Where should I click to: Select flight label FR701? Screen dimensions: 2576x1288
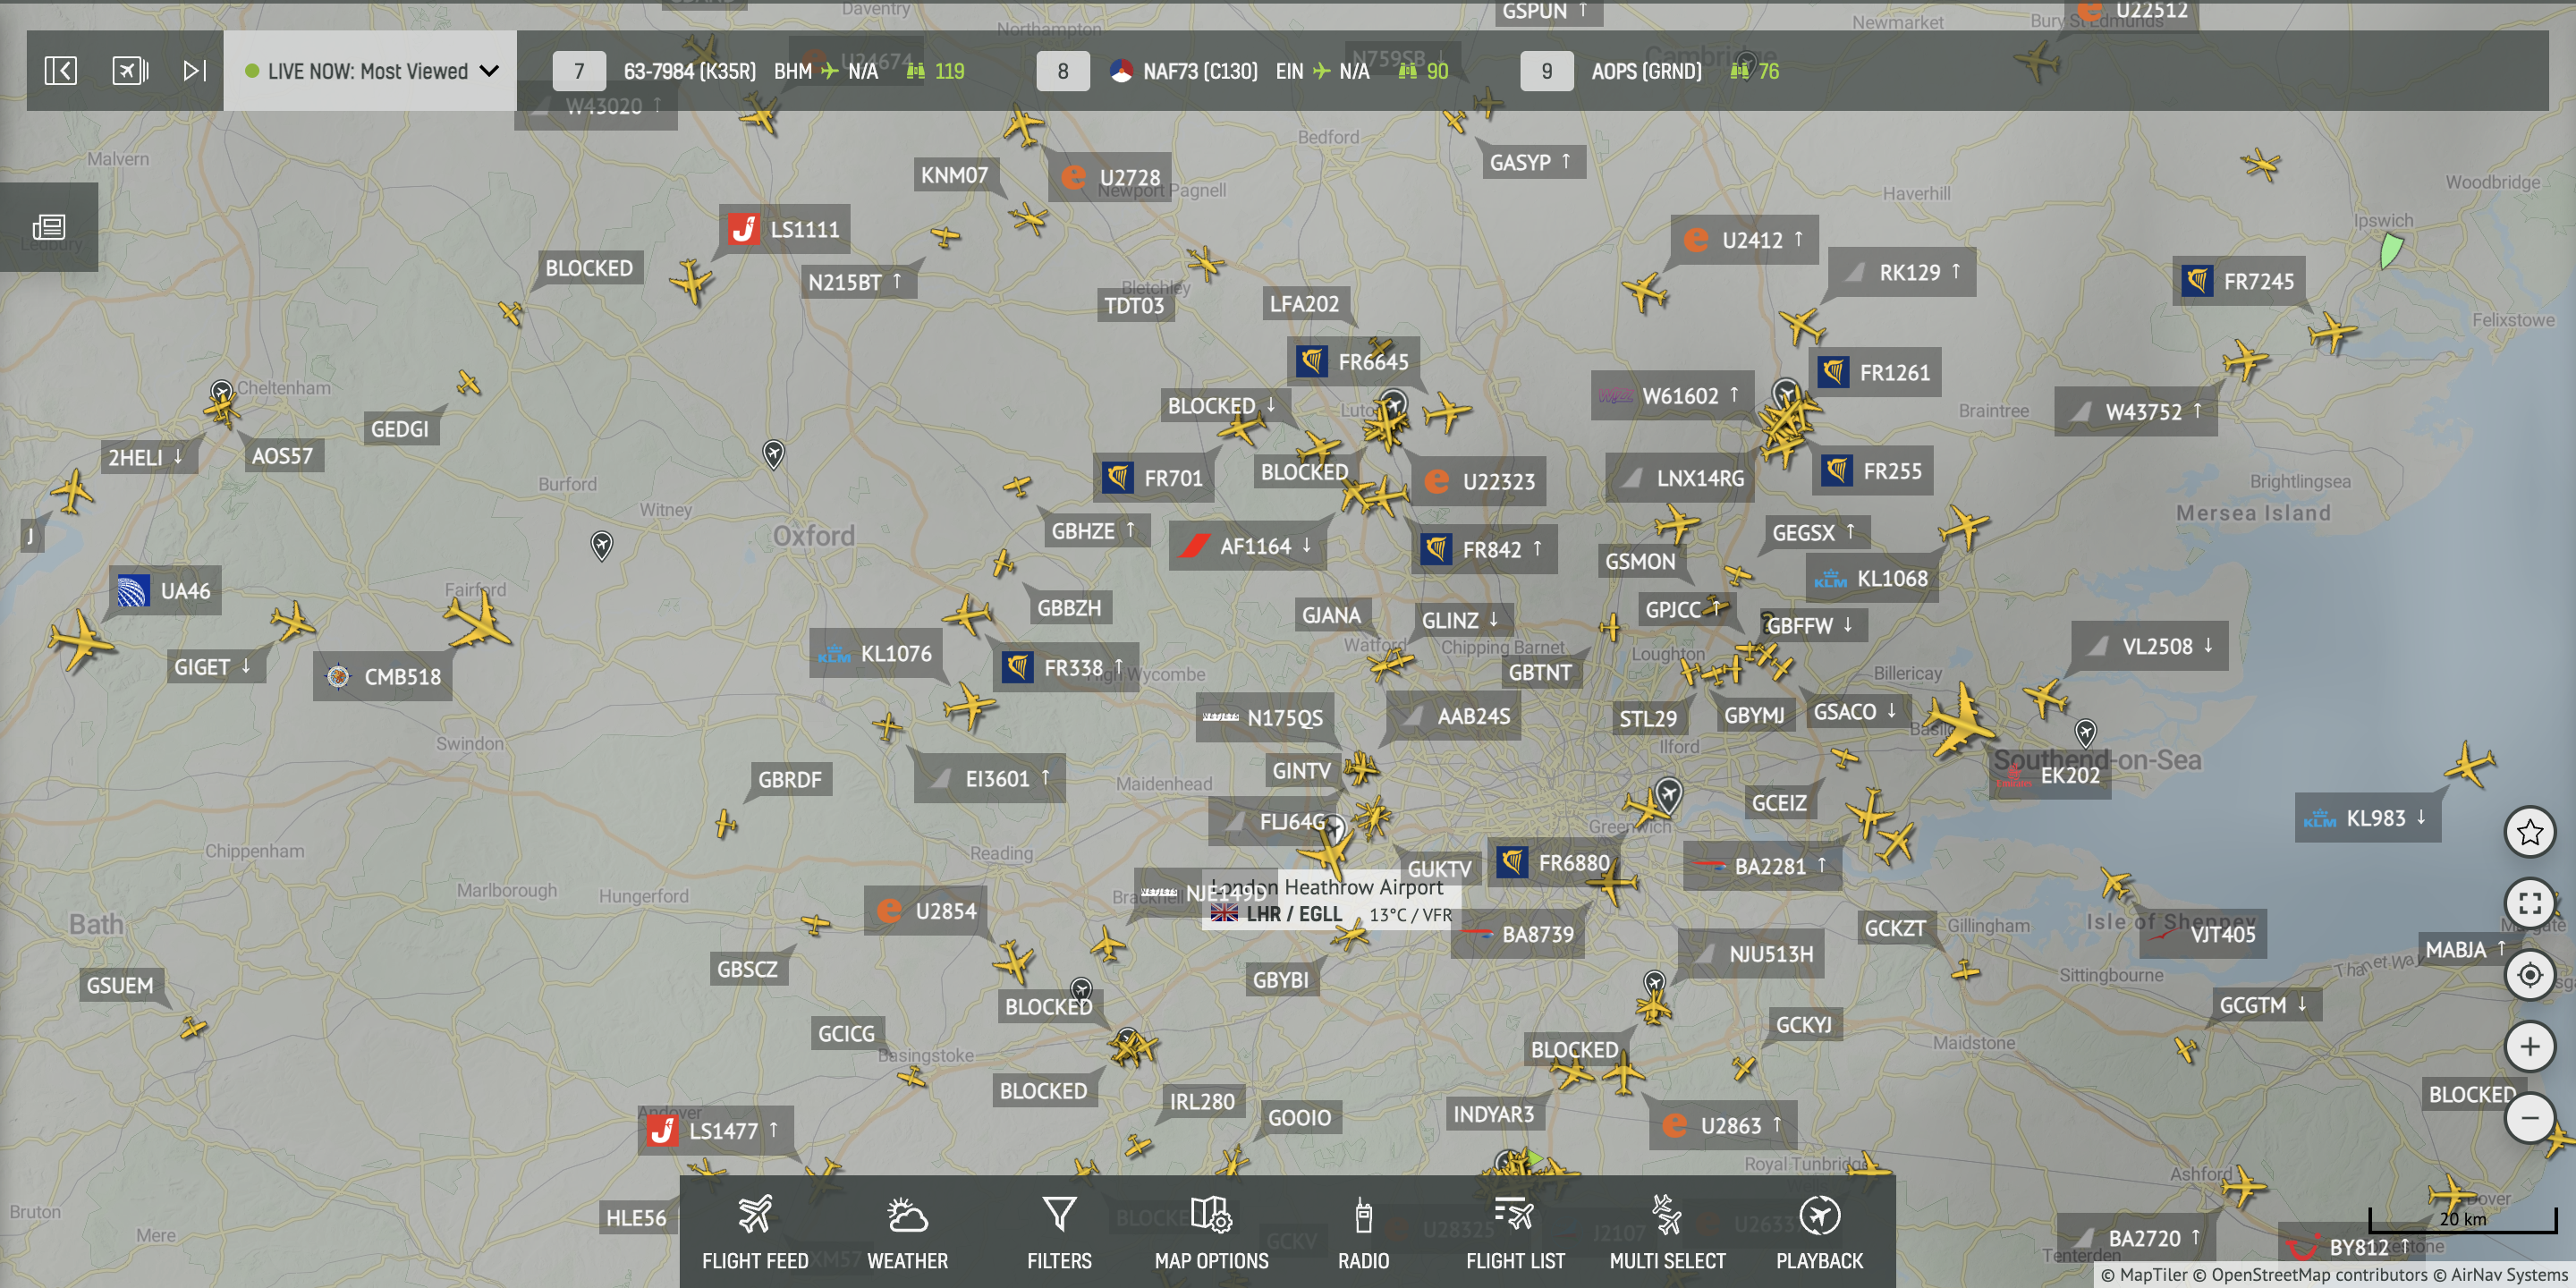pyautogui.click(x=1154, y=478)
